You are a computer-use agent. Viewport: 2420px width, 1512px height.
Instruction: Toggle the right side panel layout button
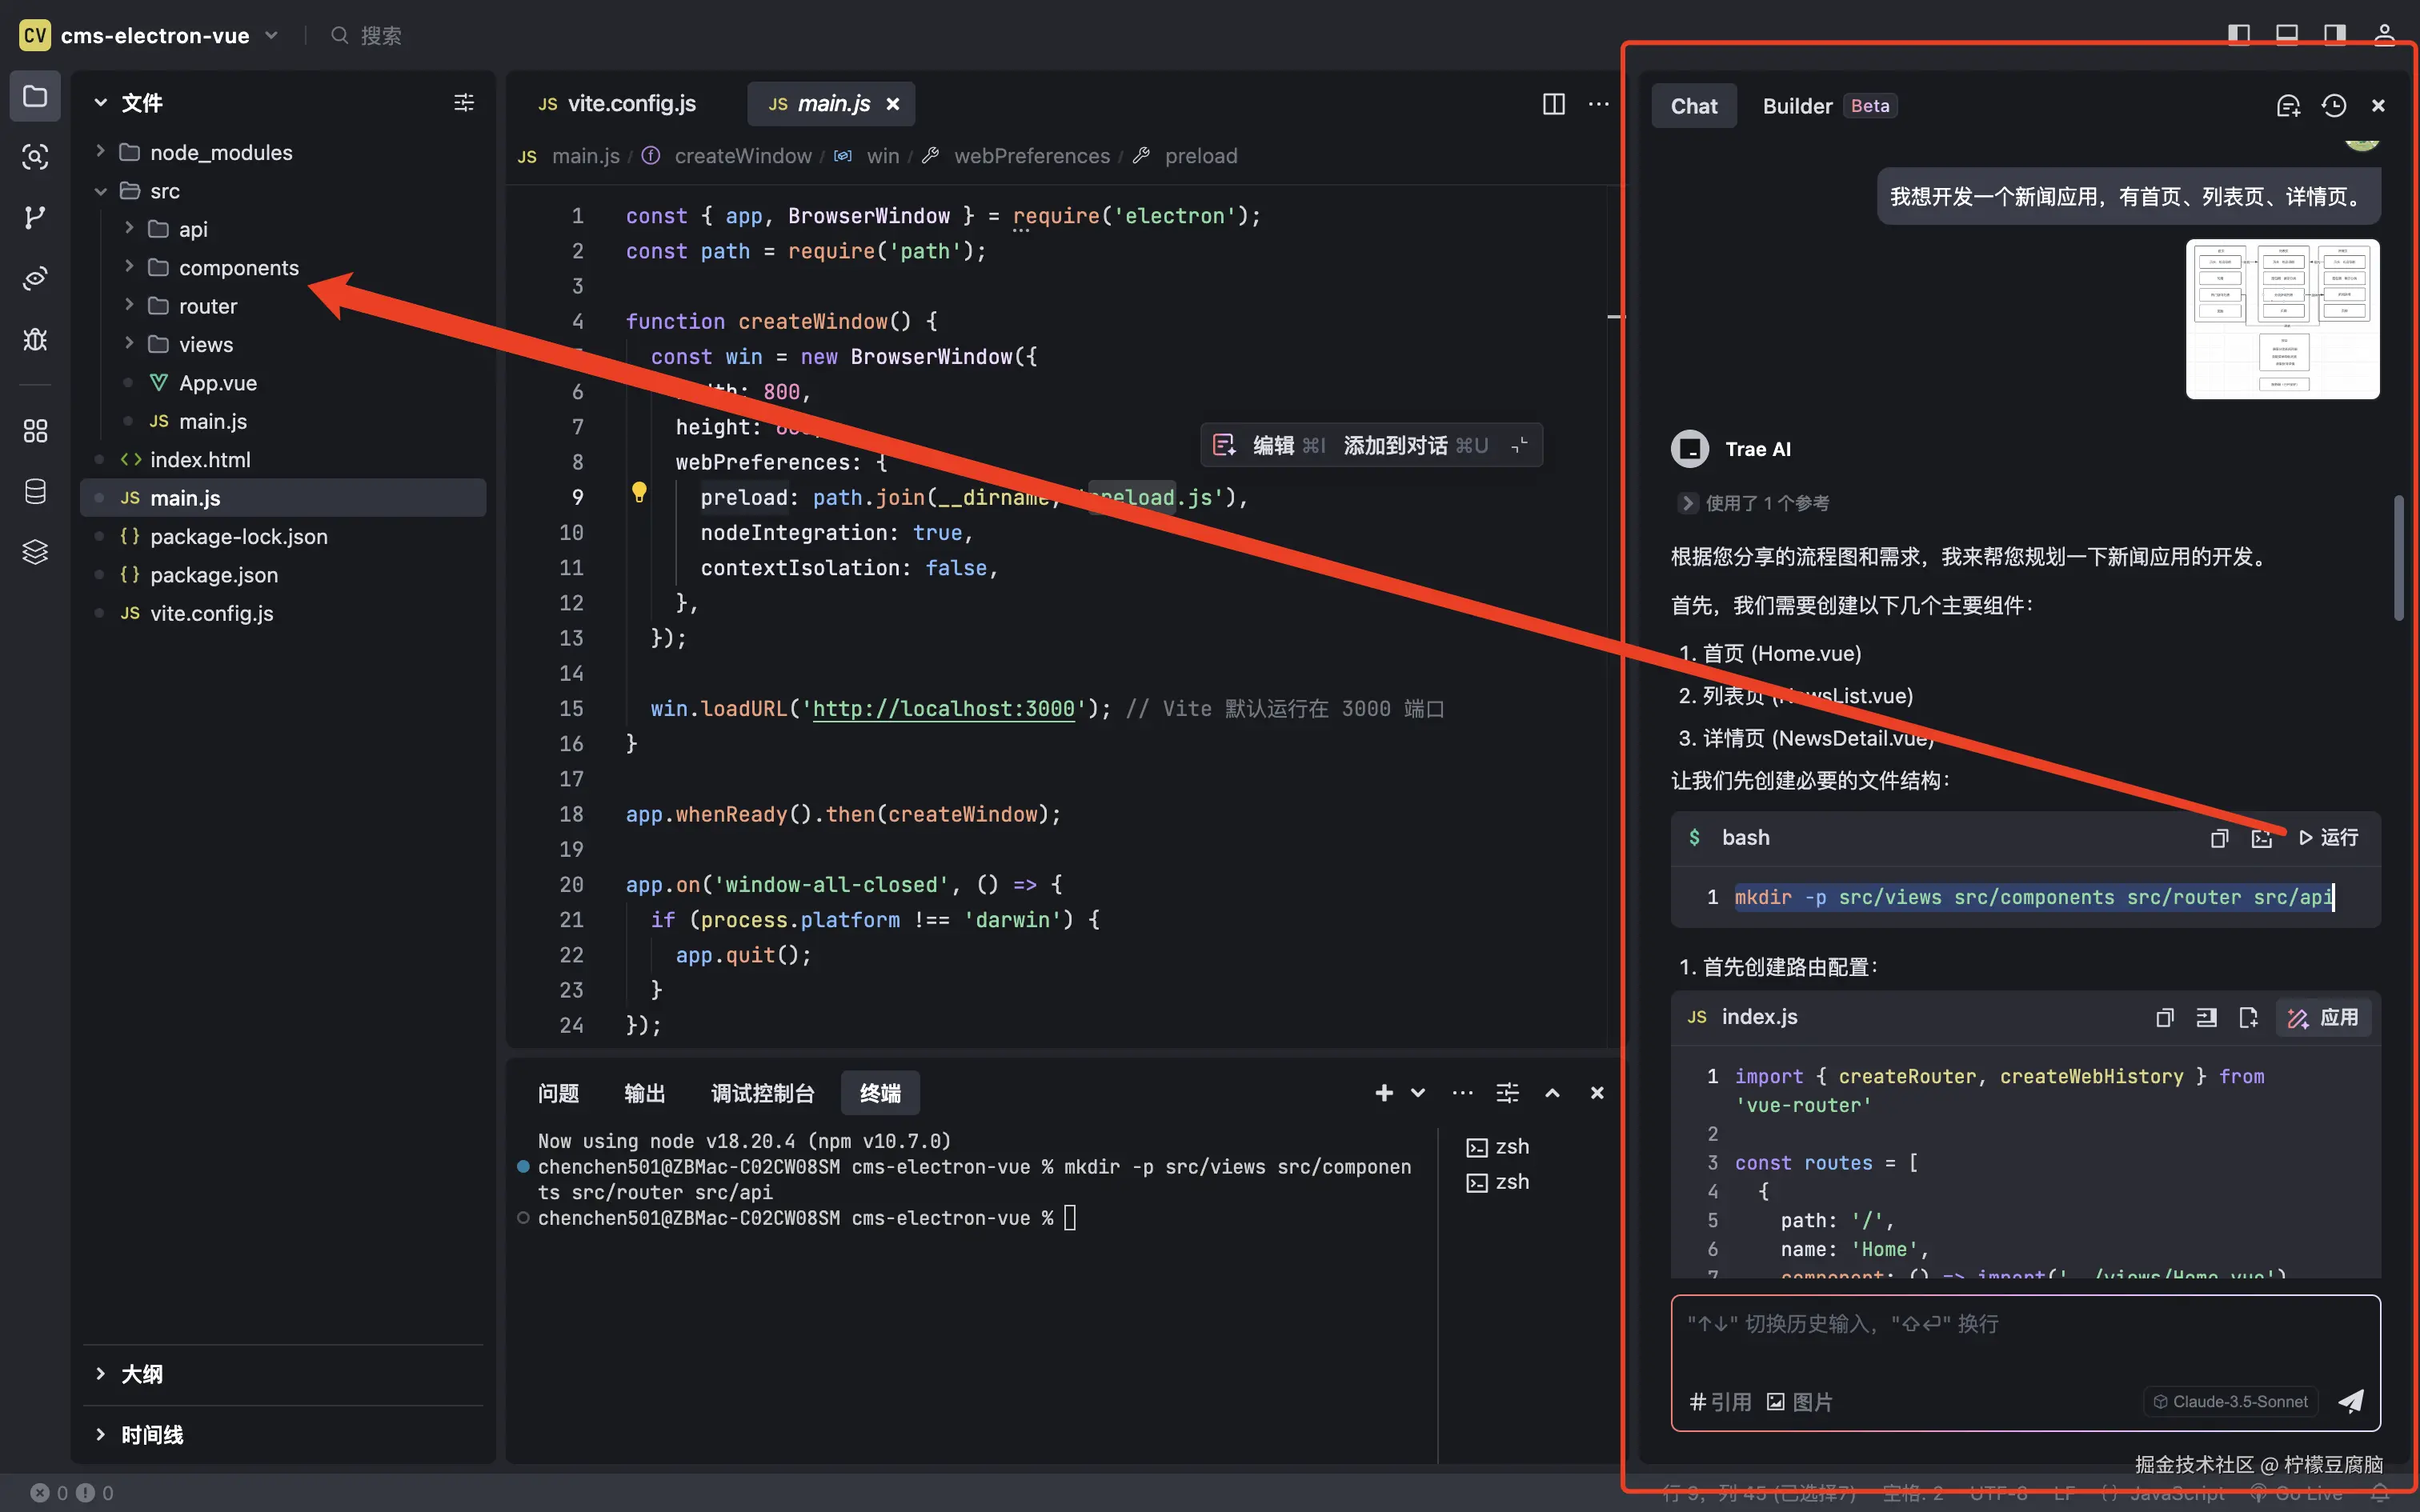2335,35
